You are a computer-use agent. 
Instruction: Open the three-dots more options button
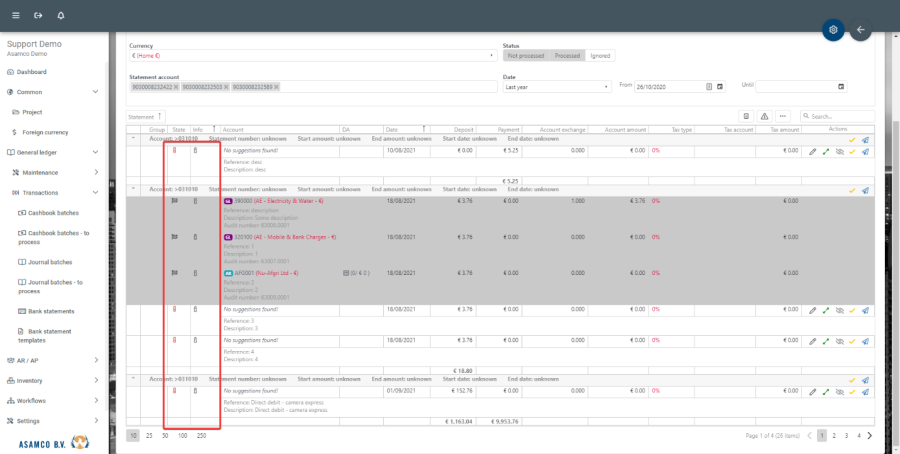(x=783, y=116)
